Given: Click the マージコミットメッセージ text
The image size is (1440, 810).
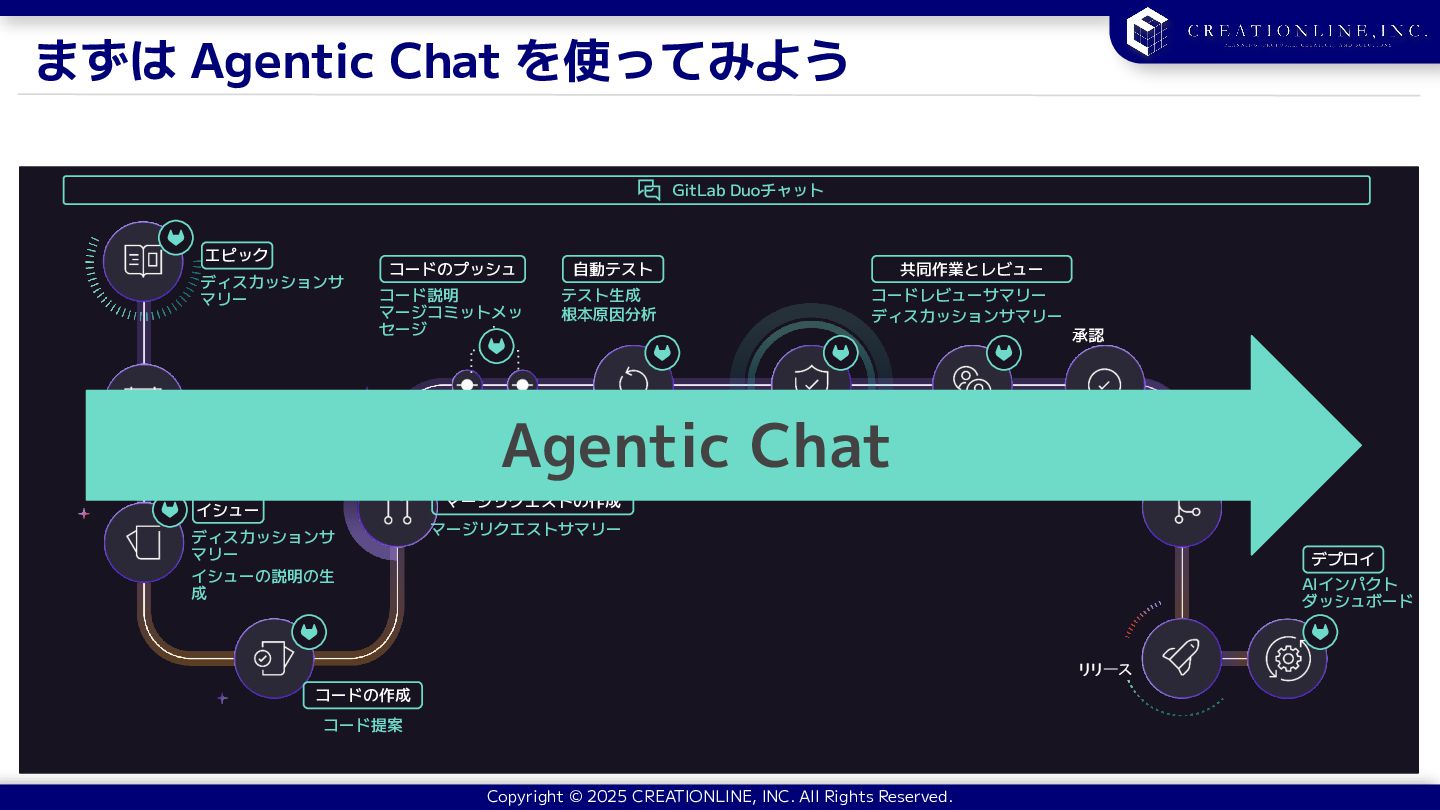Looking at the screenshot, I should point(450,320).
